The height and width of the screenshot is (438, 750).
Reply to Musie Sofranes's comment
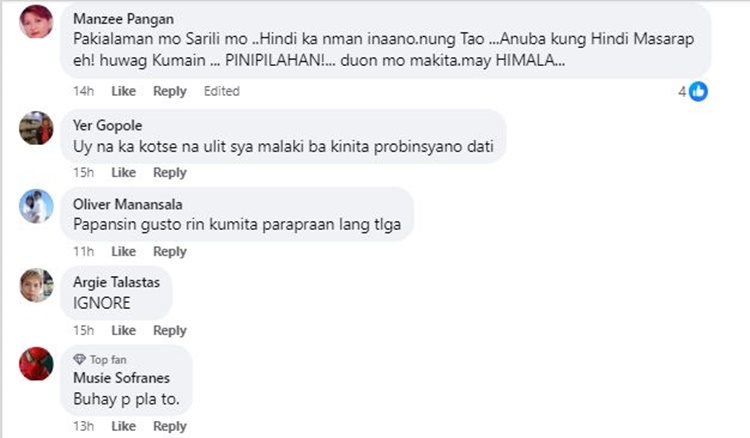click(169, 426)
